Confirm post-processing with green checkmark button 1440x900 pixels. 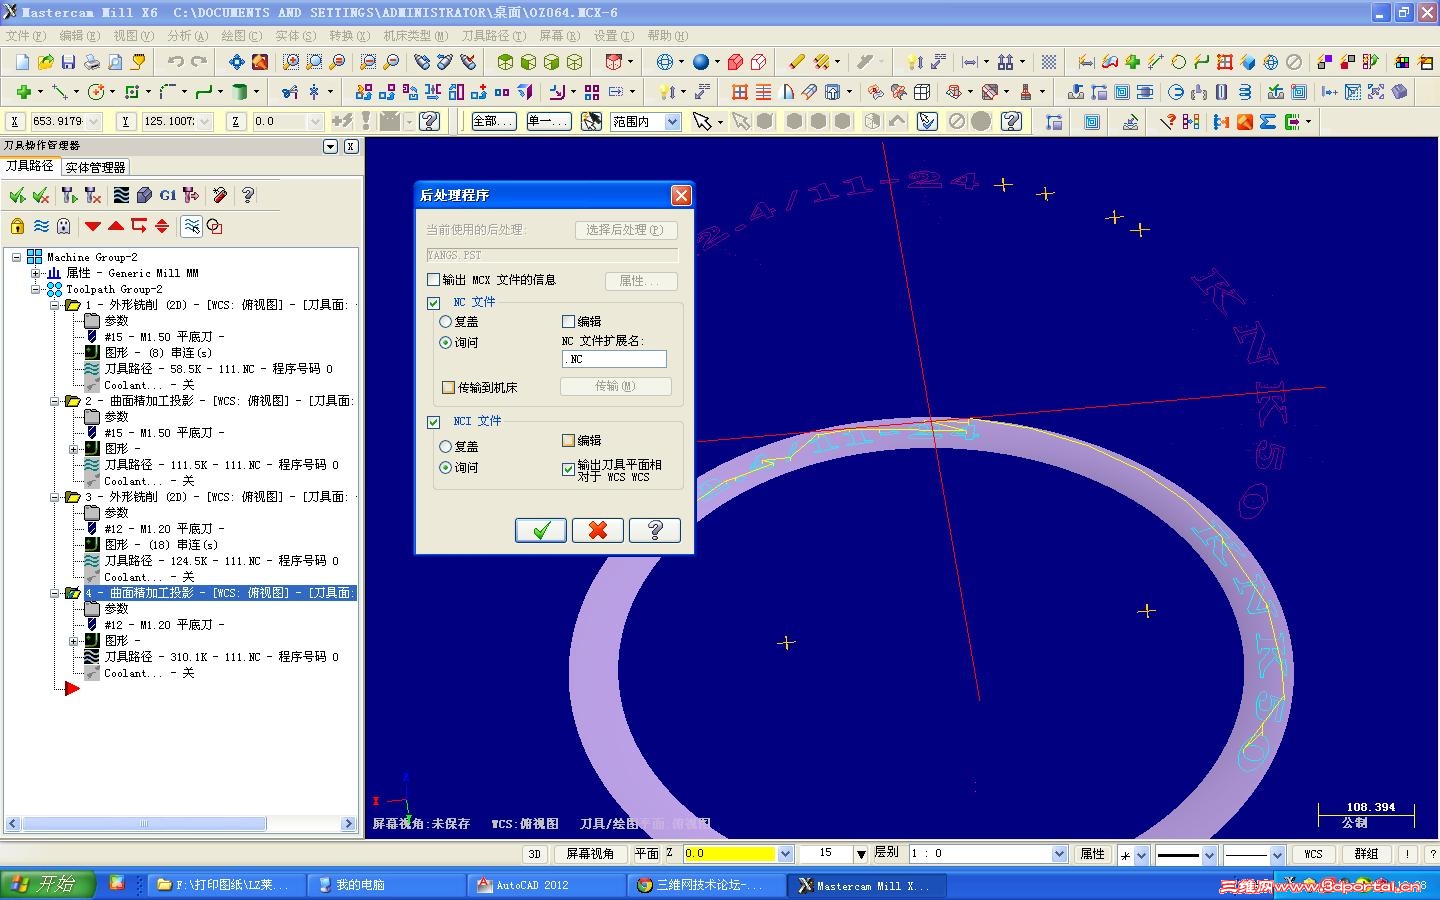541,530
